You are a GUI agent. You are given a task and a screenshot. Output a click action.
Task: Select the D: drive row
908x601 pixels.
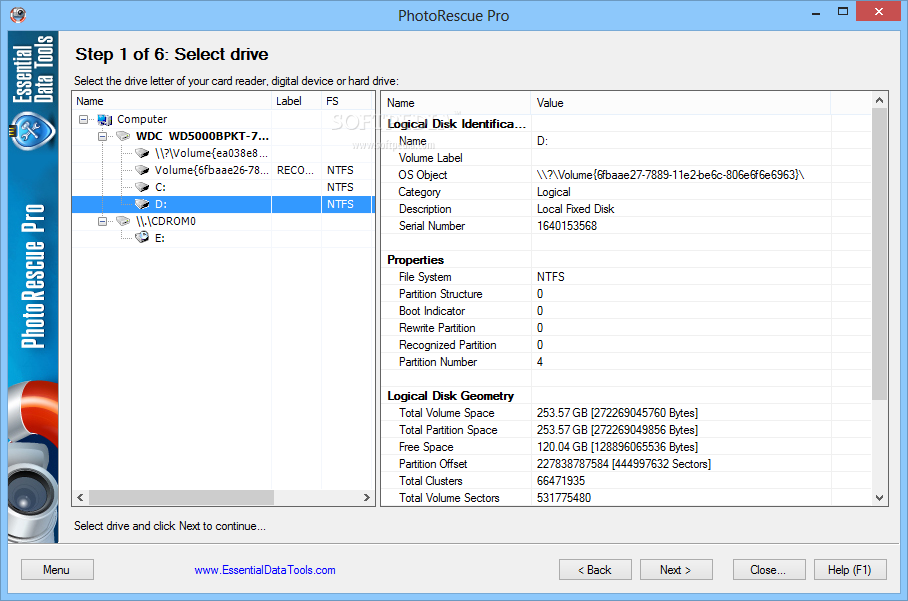(x=223, y=204)
